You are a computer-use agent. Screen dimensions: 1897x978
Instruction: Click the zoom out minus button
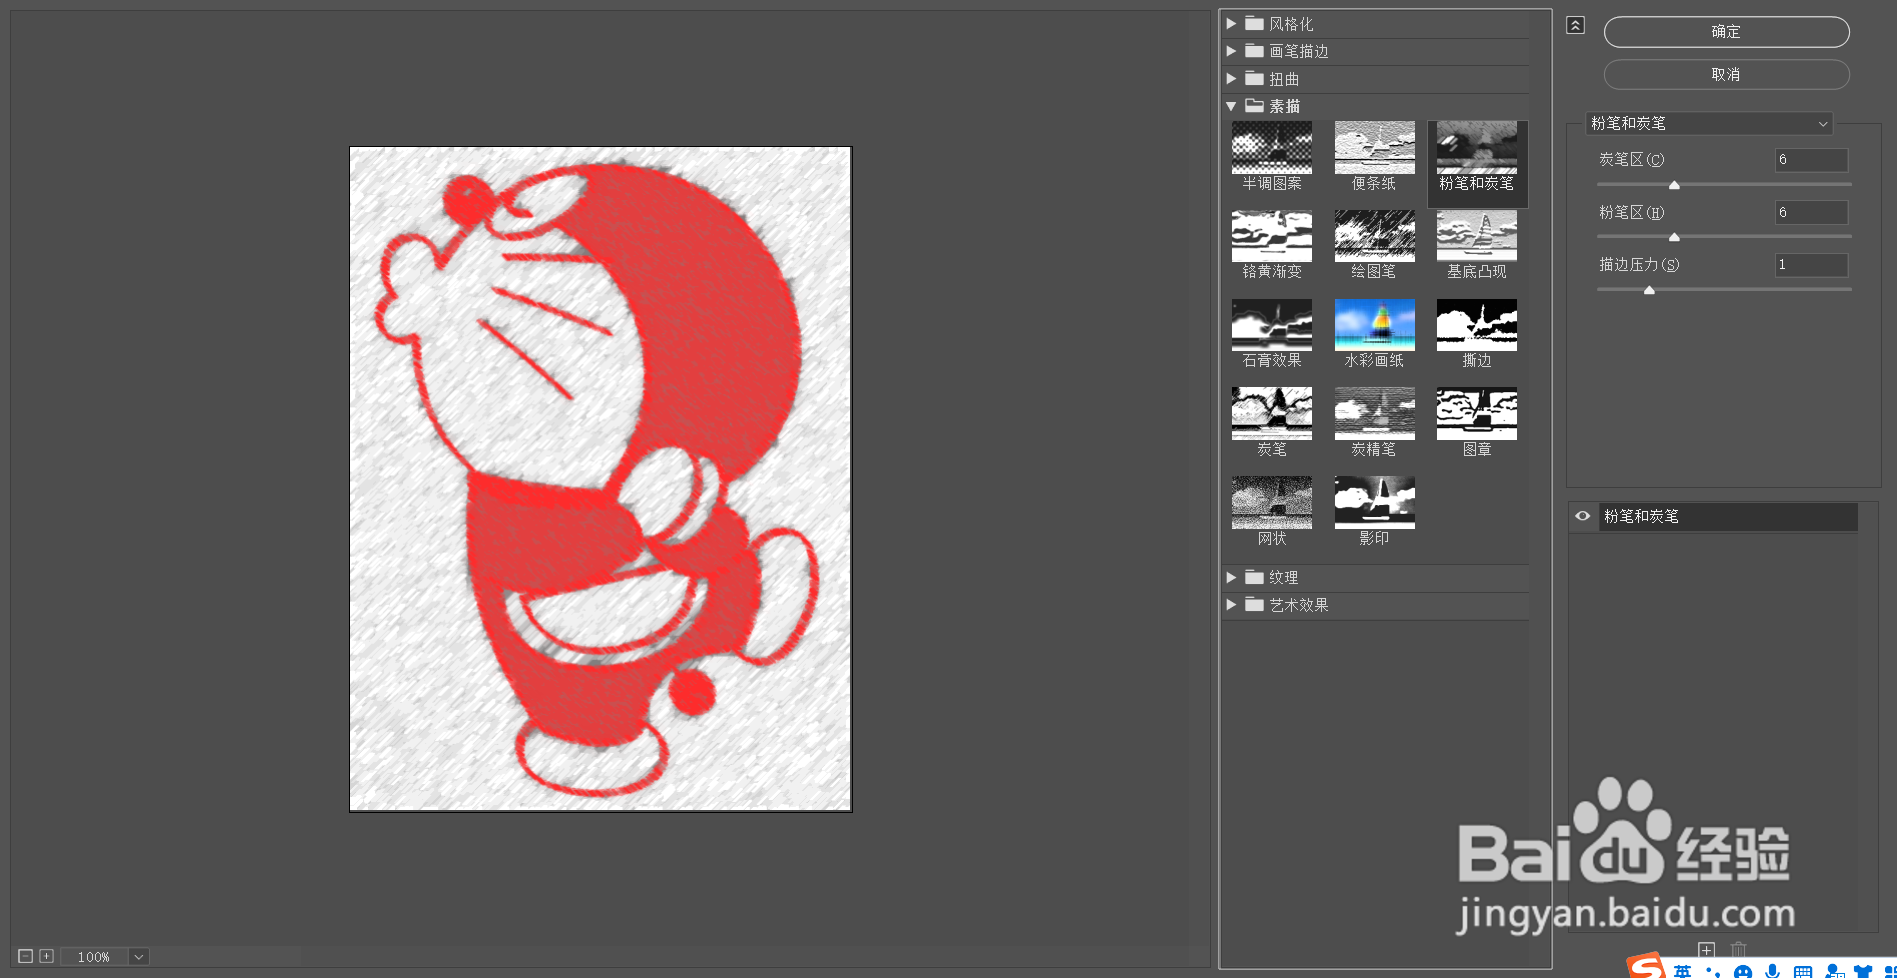(26, 956)
